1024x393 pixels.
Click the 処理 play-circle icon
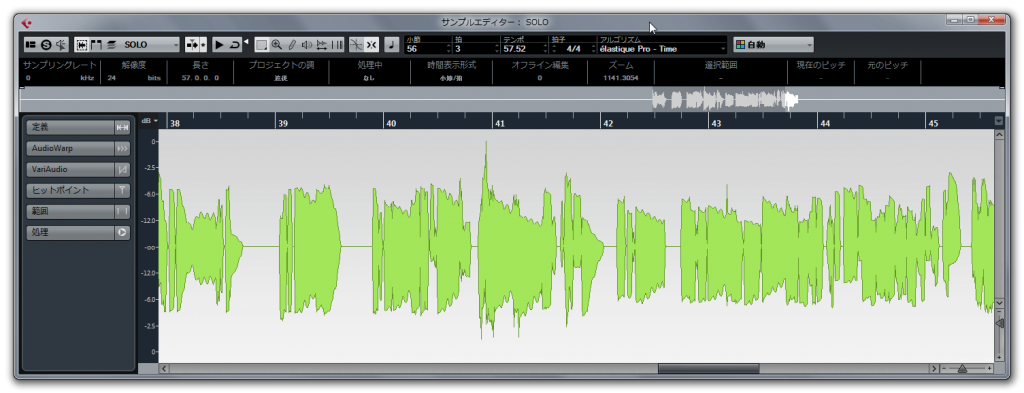tap(122, 232)
